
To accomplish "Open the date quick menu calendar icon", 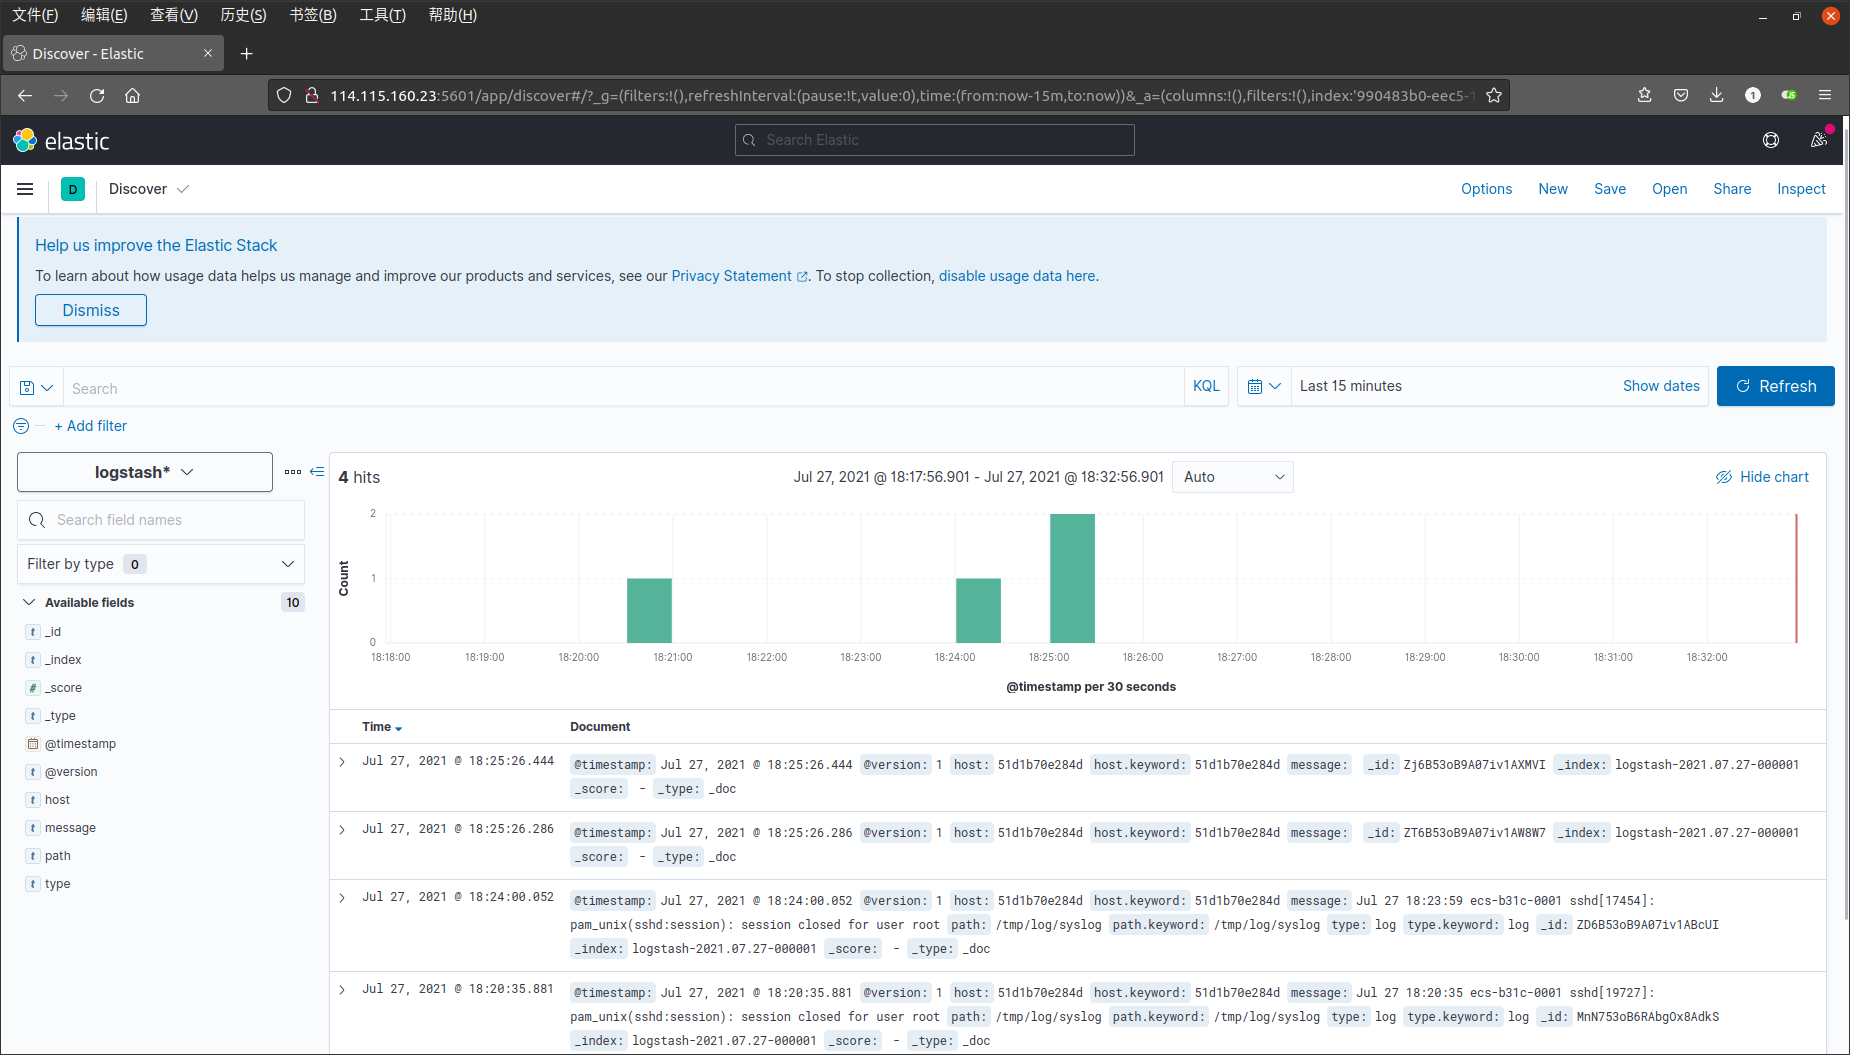I will coord(1264,386).
